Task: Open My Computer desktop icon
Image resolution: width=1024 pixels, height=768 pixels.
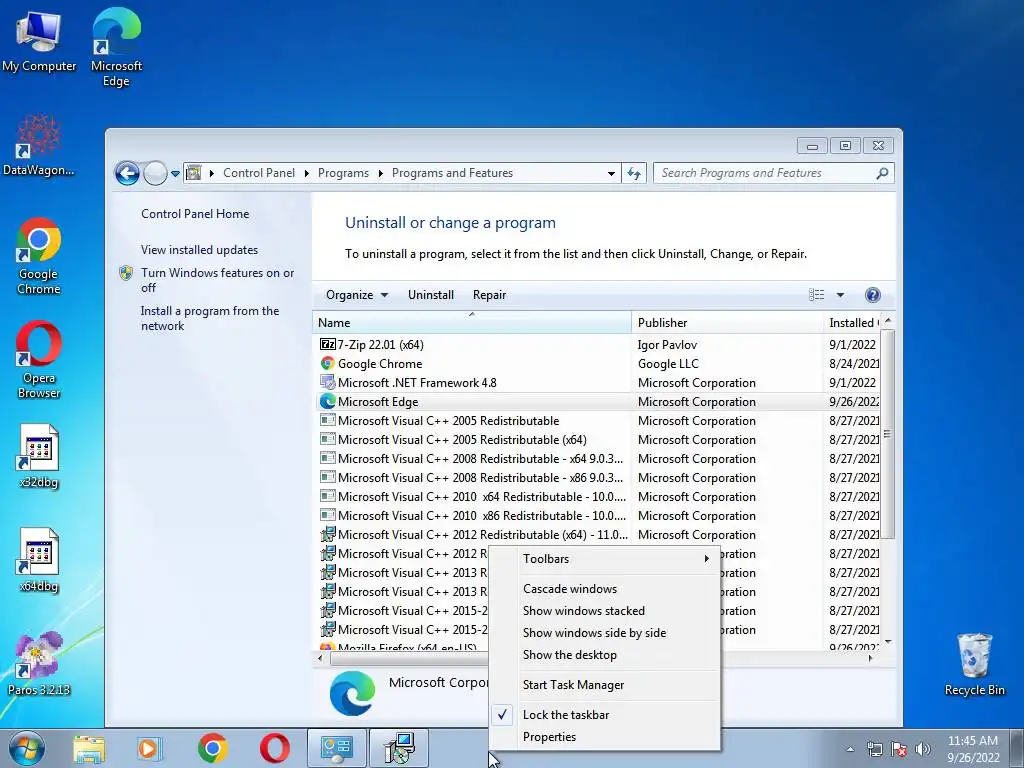Action: tap(39, 40)
